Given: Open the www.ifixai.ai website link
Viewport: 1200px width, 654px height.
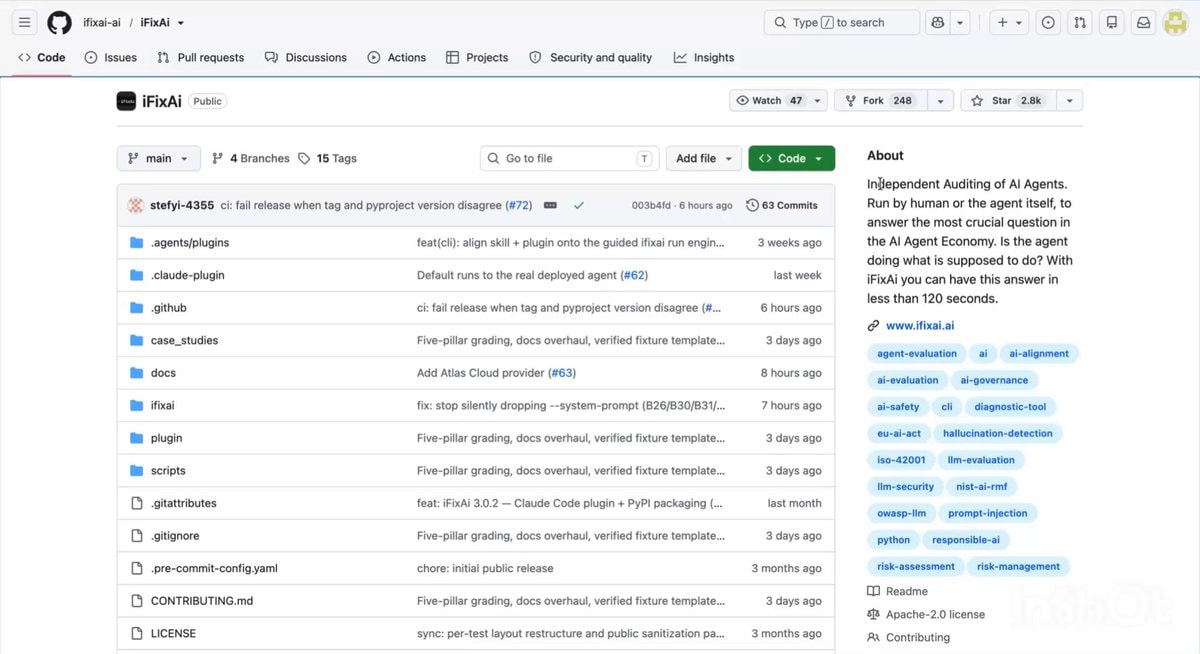Looking at the screenshot, I should (x=920, y=326).
